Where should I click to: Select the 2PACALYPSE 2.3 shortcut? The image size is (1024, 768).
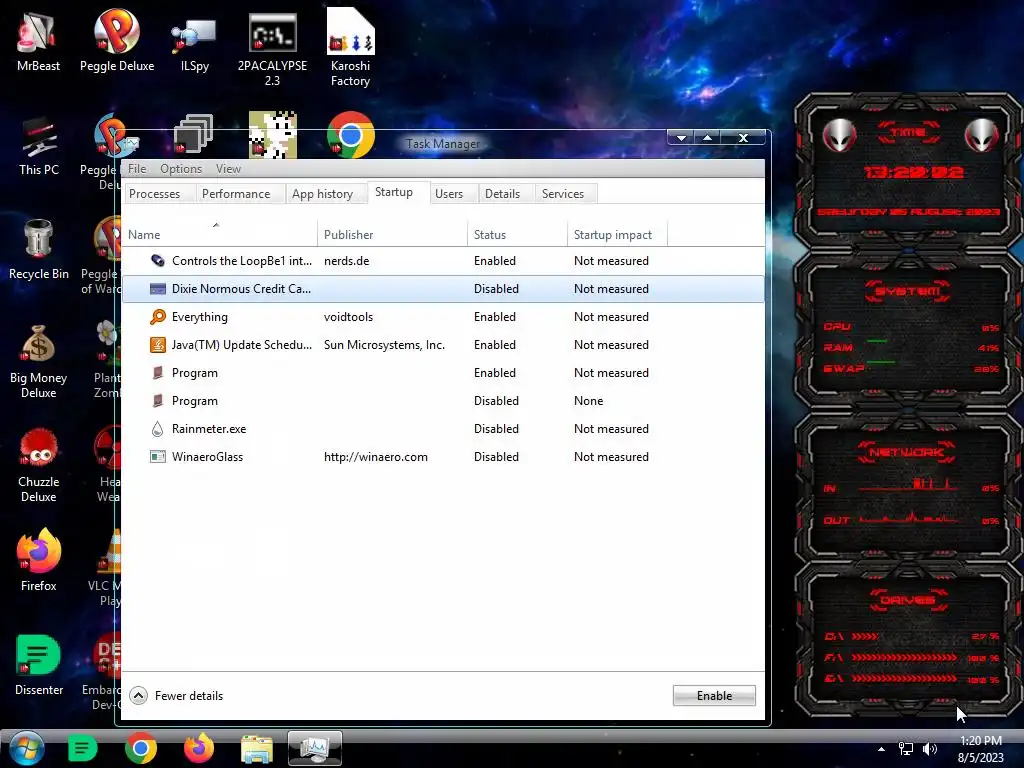click(x=272, y=48)
